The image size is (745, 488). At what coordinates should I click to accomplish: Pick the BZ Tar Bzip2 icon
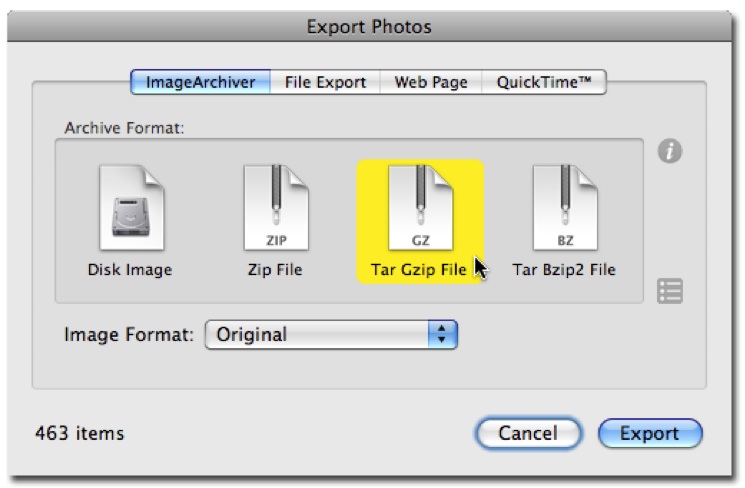point(565,208)
